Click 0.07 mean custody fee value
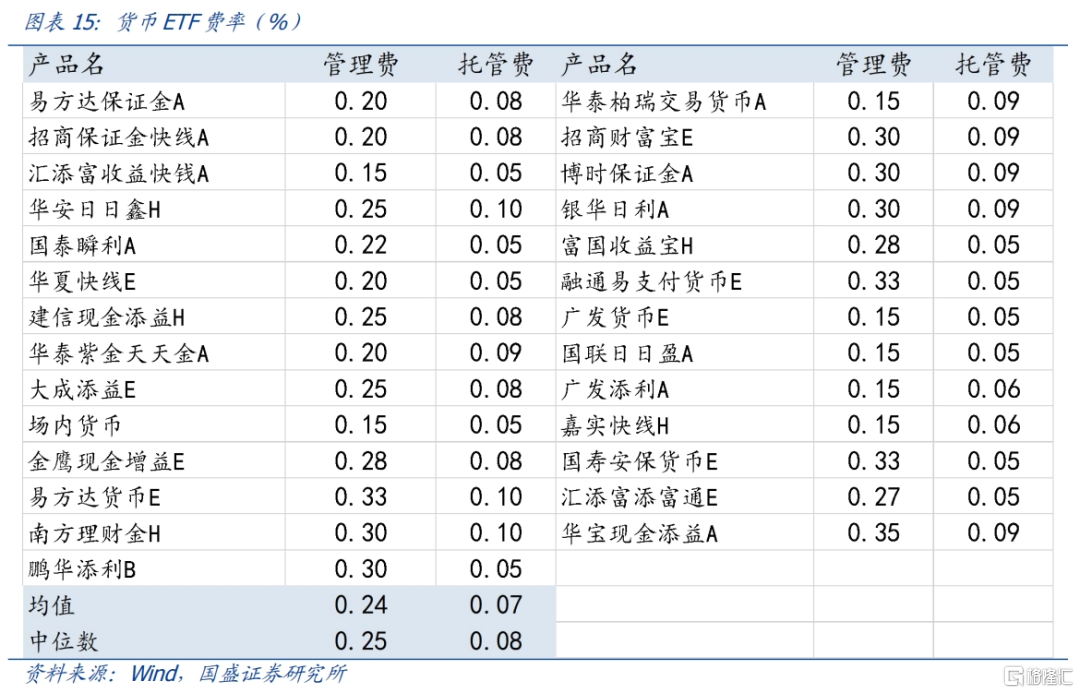1080x693 pixels. tap(496, 606)
